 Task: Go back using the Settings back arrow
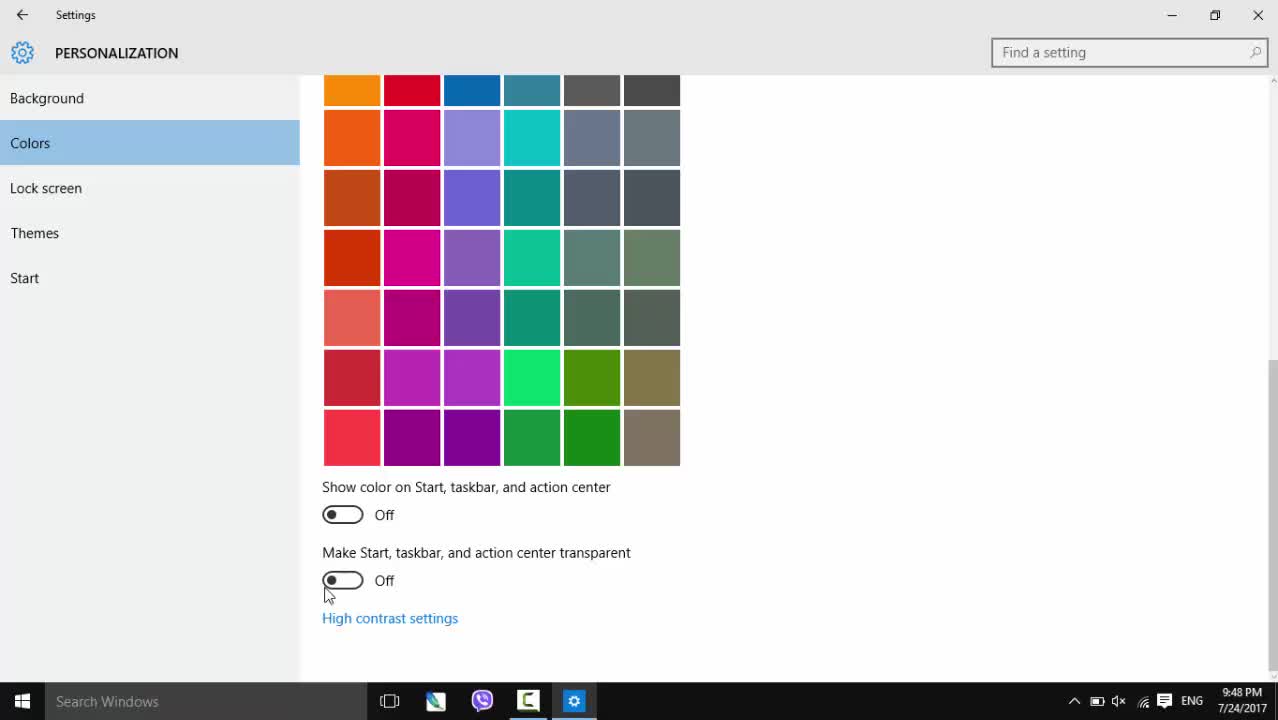tap(22, 15)
